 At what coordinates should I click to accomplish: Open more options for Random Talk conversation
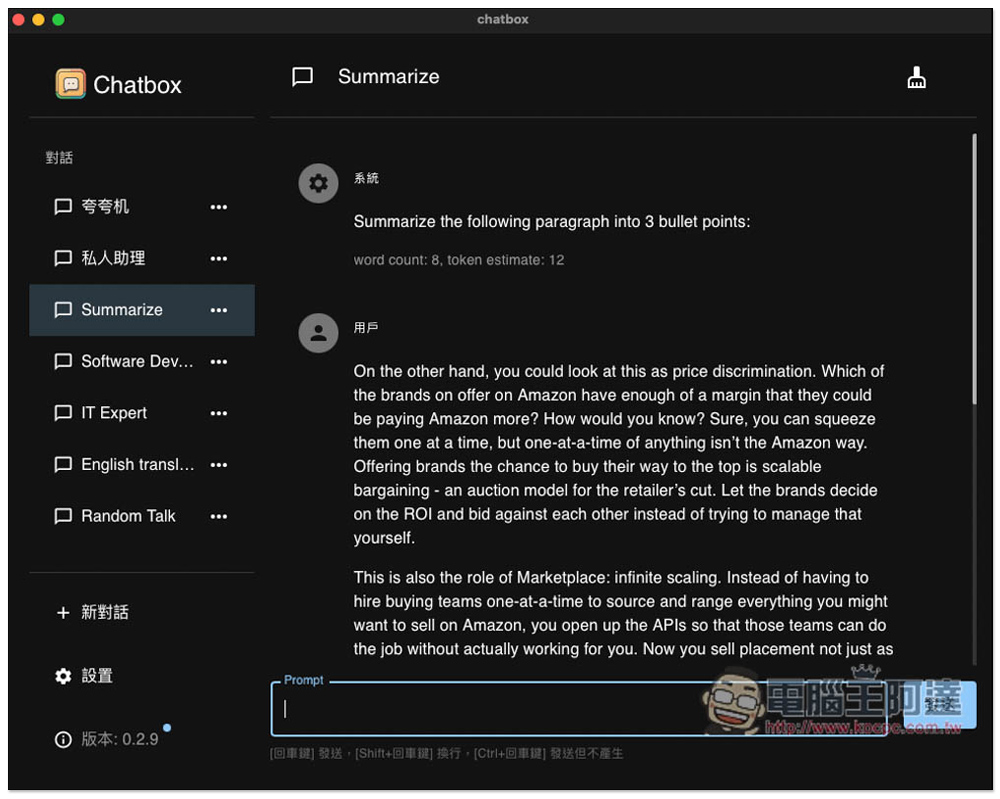pyautogui.click(x=219, y=517)
